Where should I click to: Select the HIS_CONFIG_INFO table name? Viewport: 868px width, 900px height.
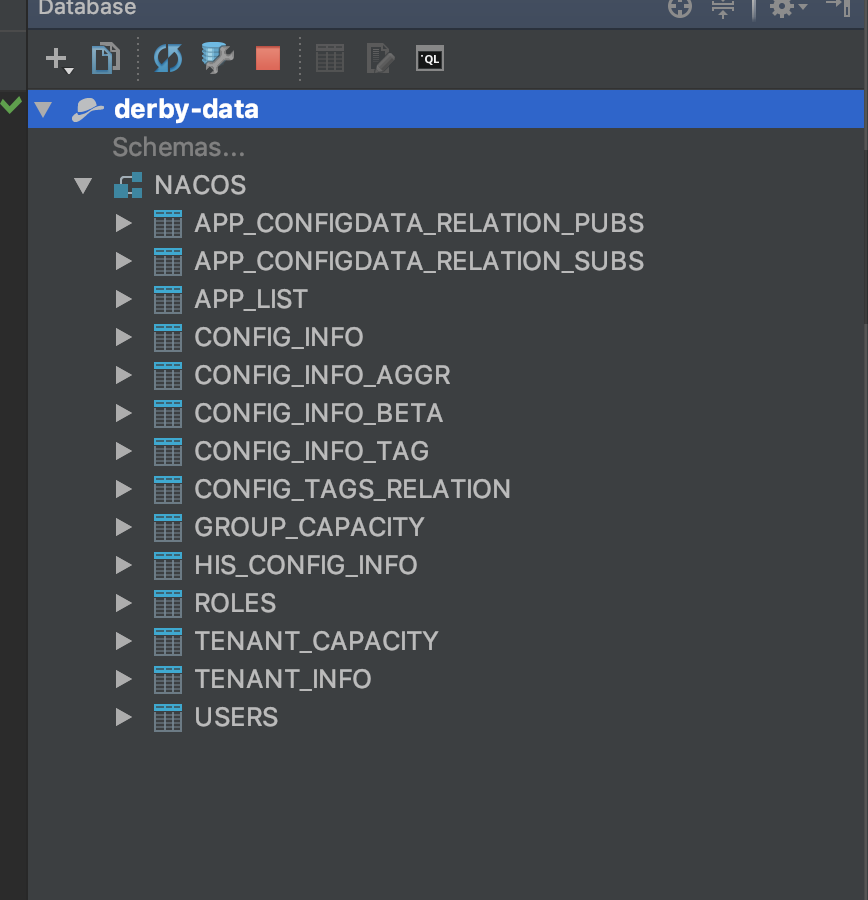click(306, 565)
